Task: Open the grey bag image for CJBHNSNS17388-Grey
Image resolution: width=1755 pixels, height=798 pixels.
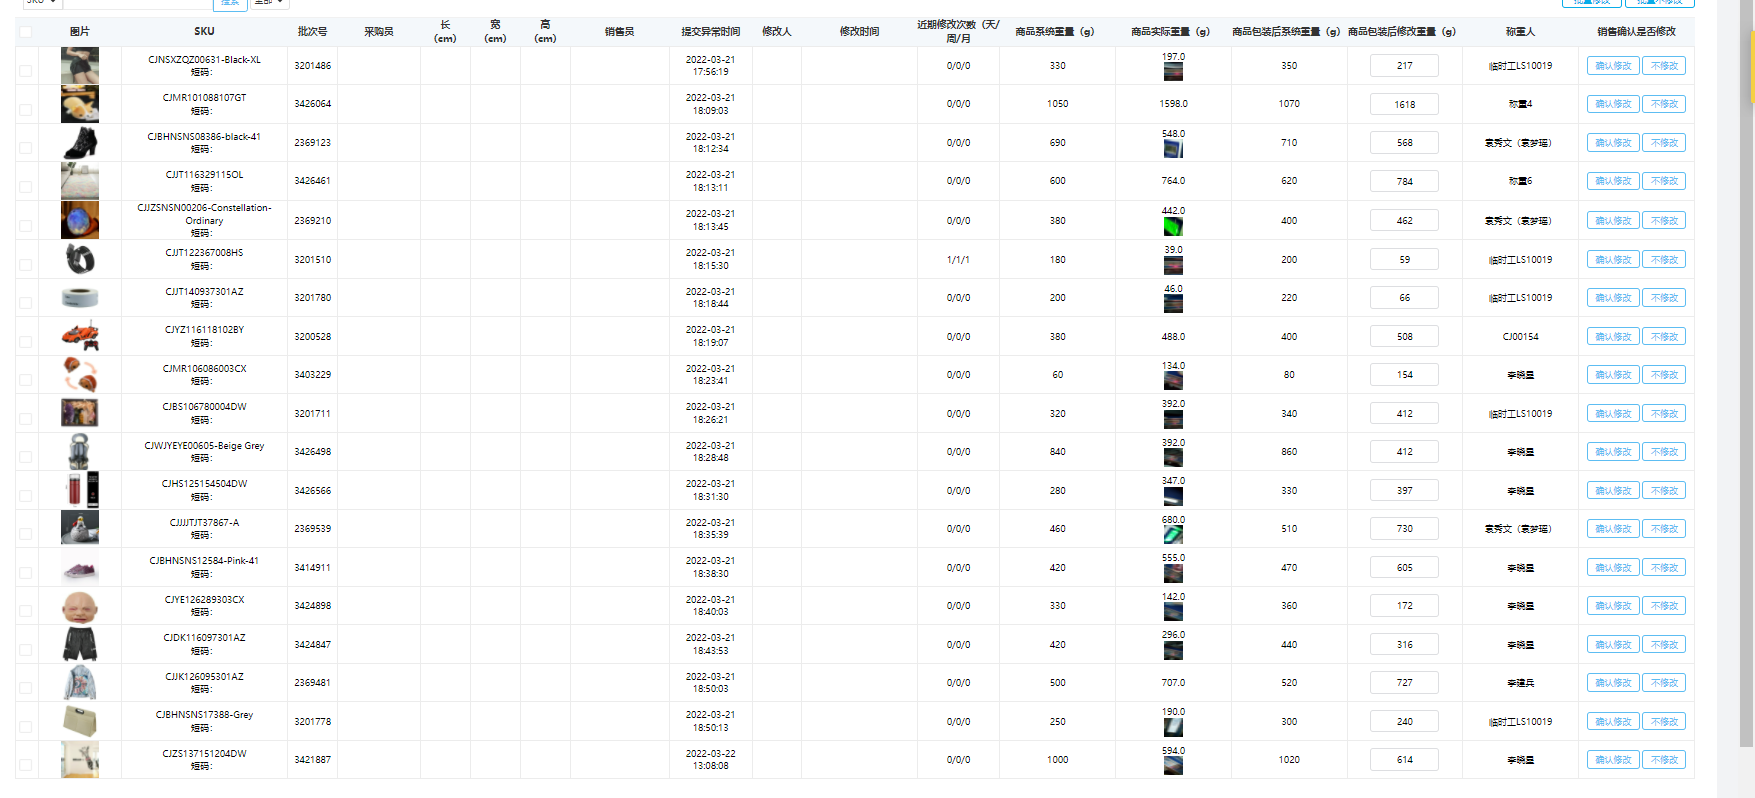Action: 80,722
